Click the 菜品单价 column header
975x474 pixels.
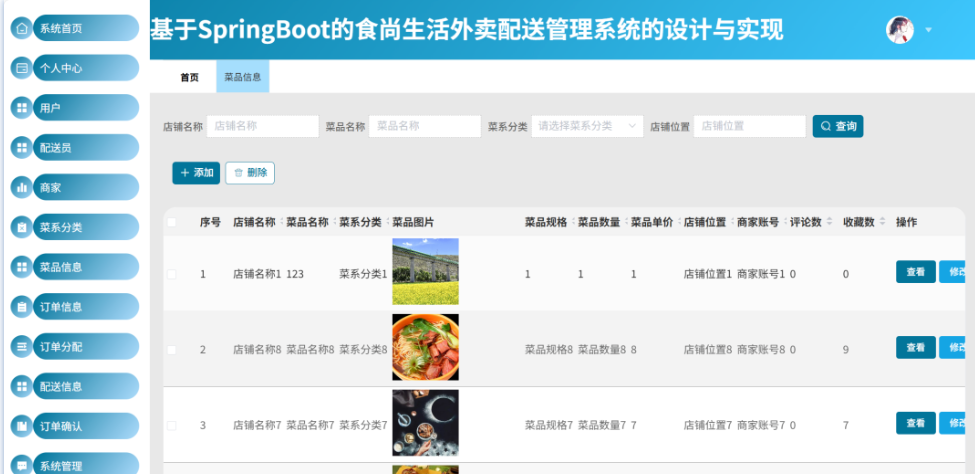[652, 222]
